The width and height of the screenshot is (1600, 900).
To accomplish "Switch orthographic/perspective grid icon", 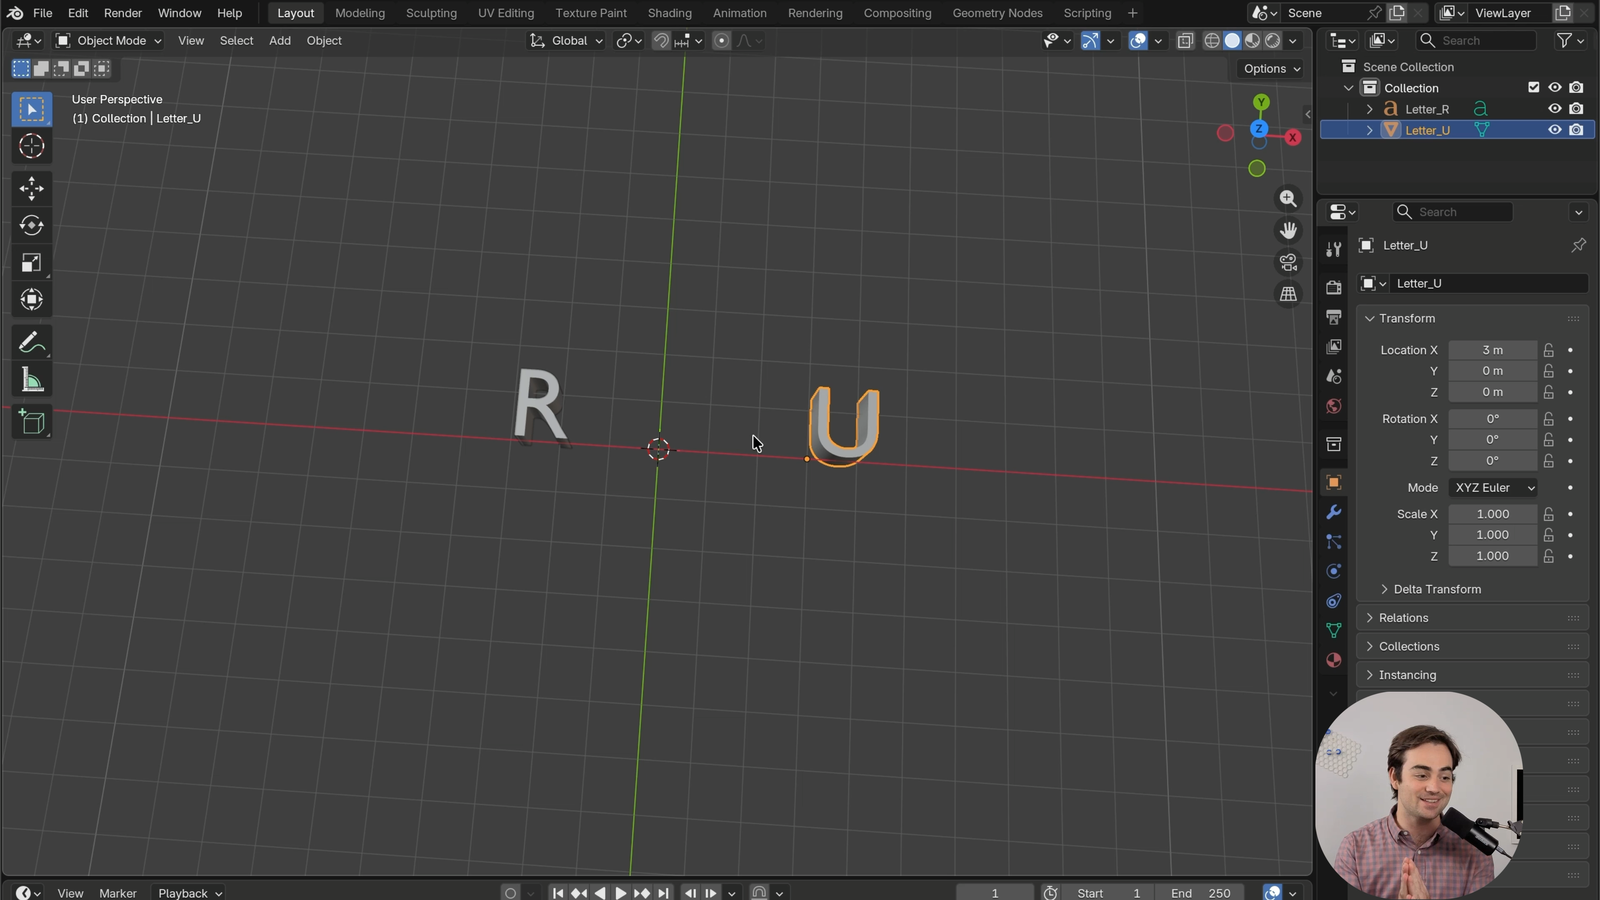I will (x=1288, y=294).
